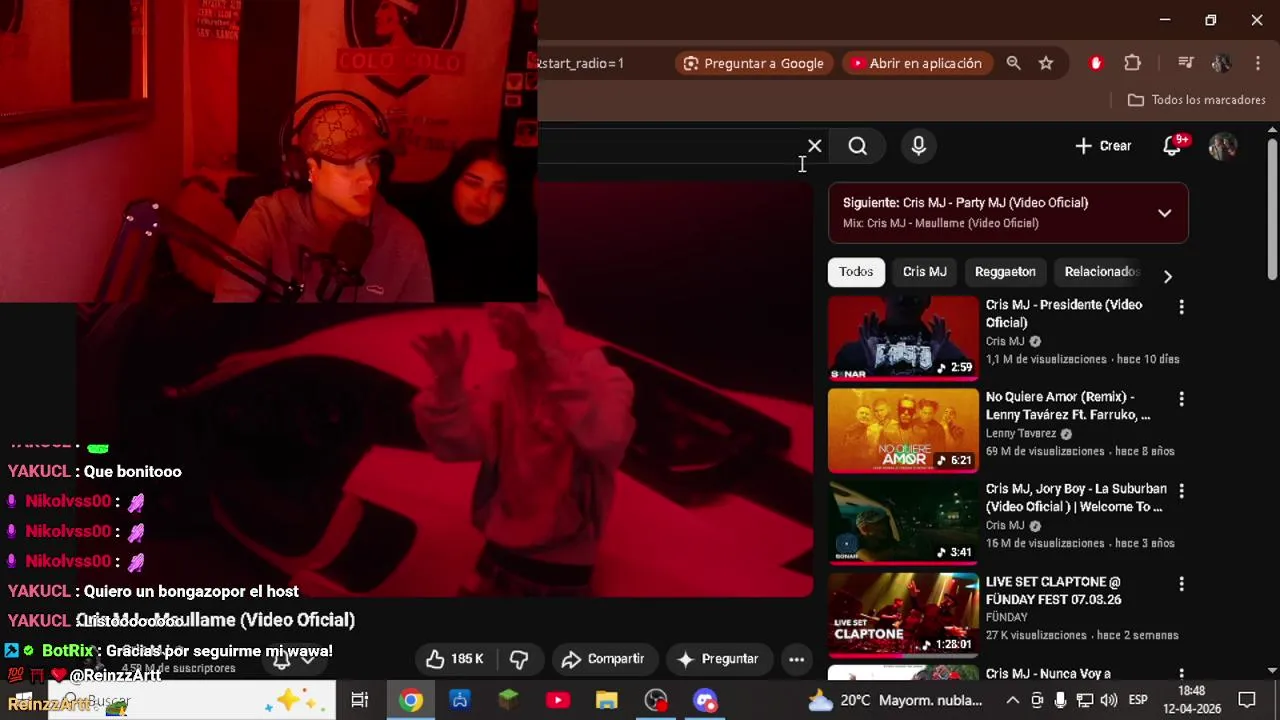The width and height of the screenshot is (1280, 720).
Task: Open Cris MJ - Presidente video thumbnail
Action: coord(903,338)
